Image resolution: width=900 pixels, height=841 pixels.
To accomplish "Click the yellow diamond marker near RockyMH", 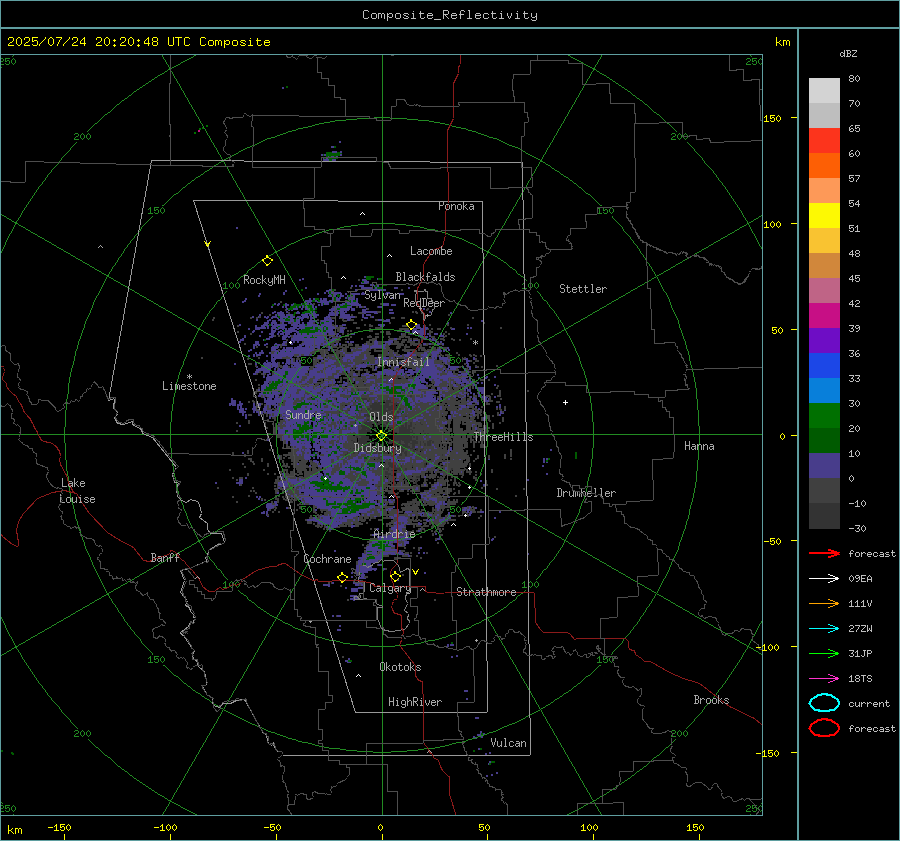I will click(267, 261).
